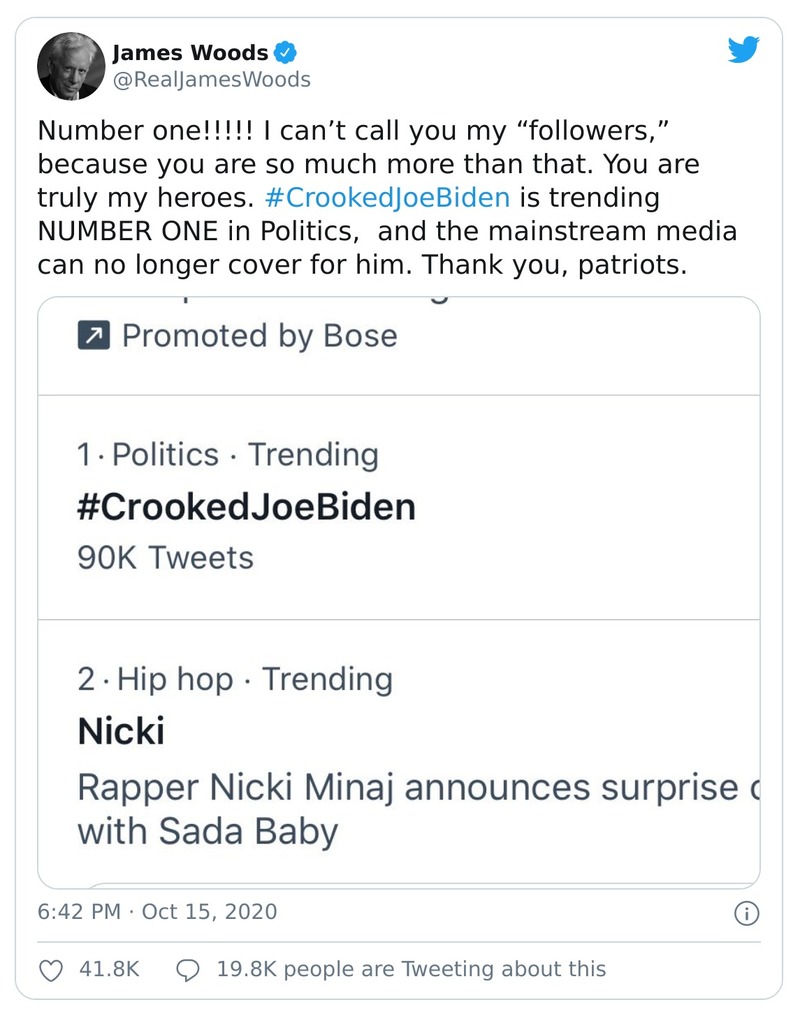Viewport: 800px width, 1023px height.
Task: Open James Woods' profile picture
Action: [x=69, y=64]
